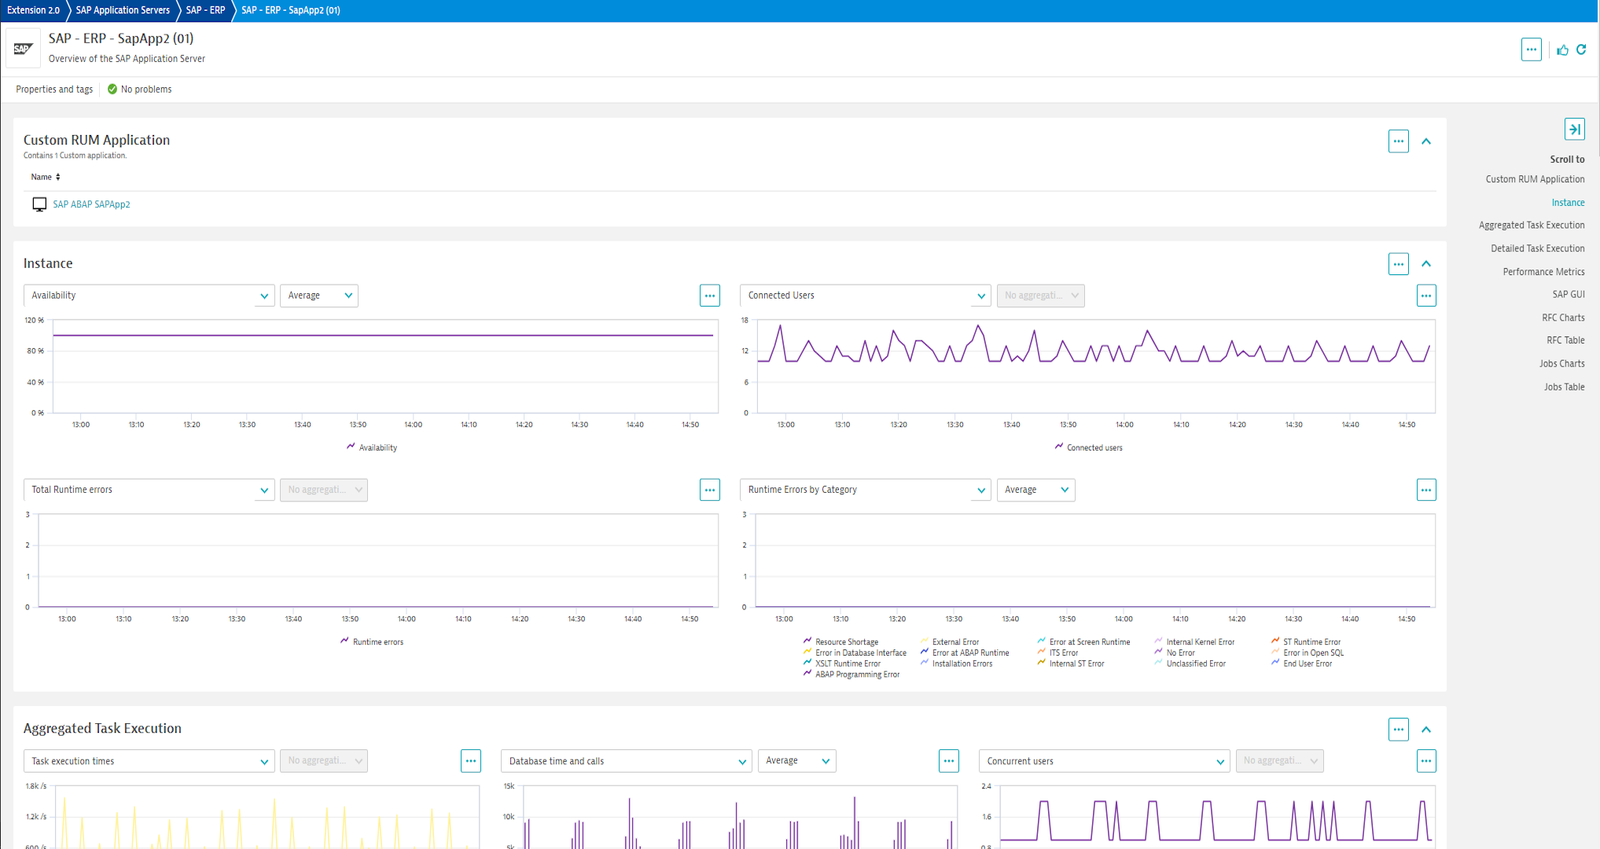Go to SAP - ERP breadcrumb
The height and width of the screenshot is (849, 1600).
pos(205,10)
